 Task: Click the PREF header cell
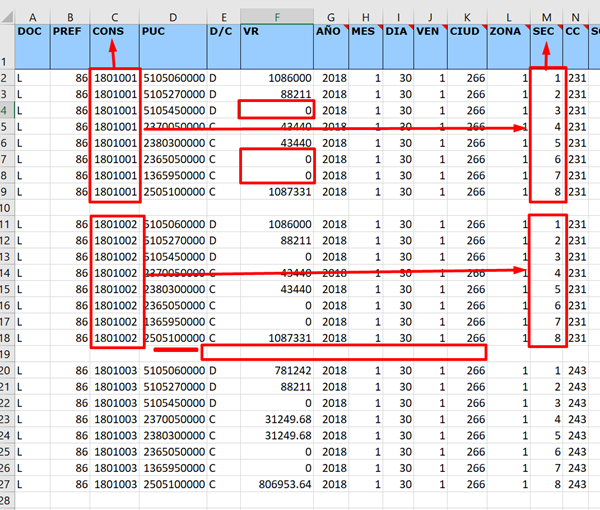(70, 32)
